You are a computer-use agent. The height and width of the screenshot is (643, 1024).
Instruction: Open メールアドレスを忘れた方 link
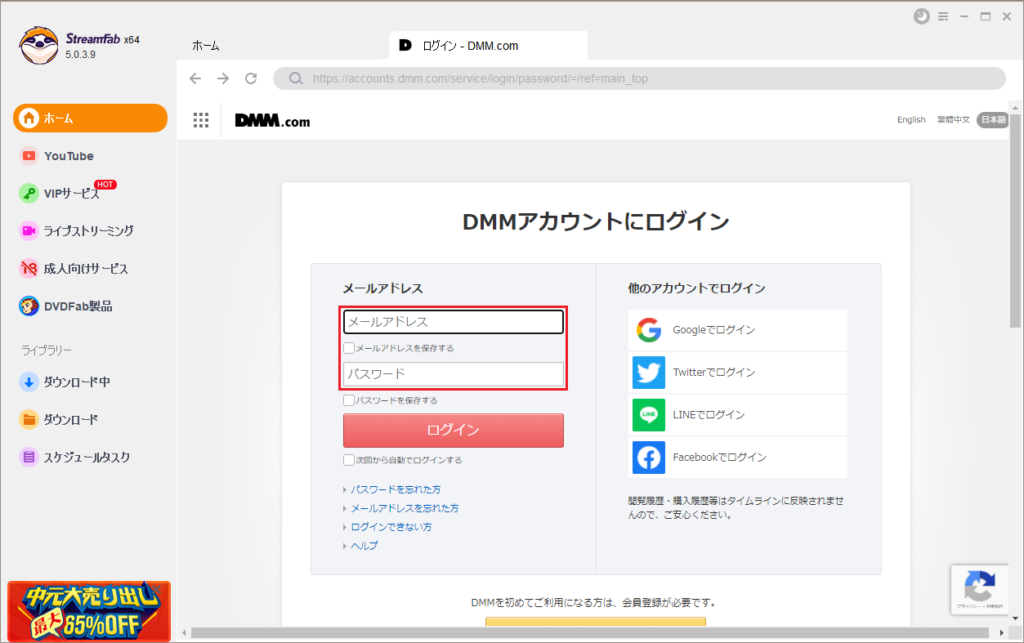(x=404, y=508)
